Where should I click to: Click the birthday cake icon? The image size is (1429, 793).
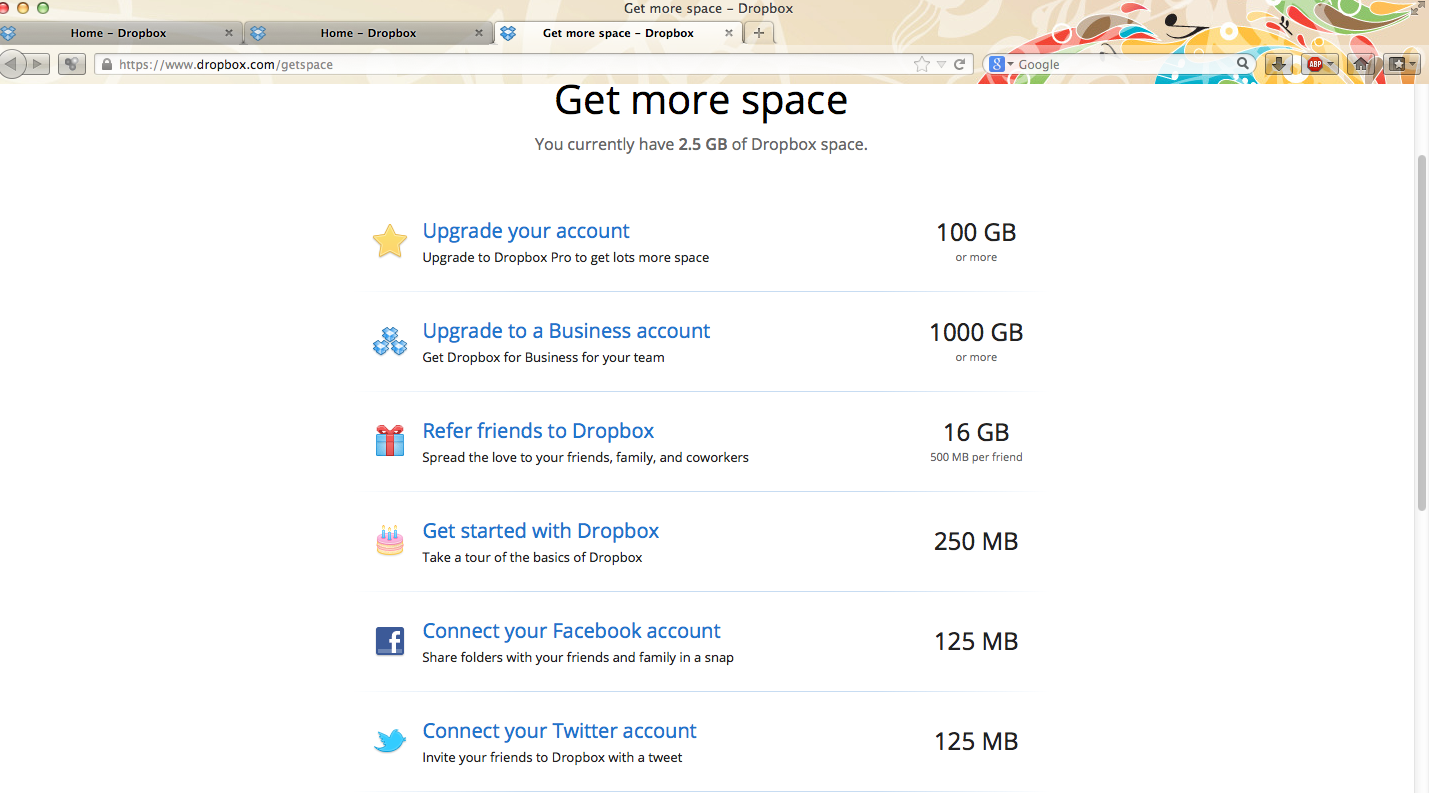tap(389, 541)
